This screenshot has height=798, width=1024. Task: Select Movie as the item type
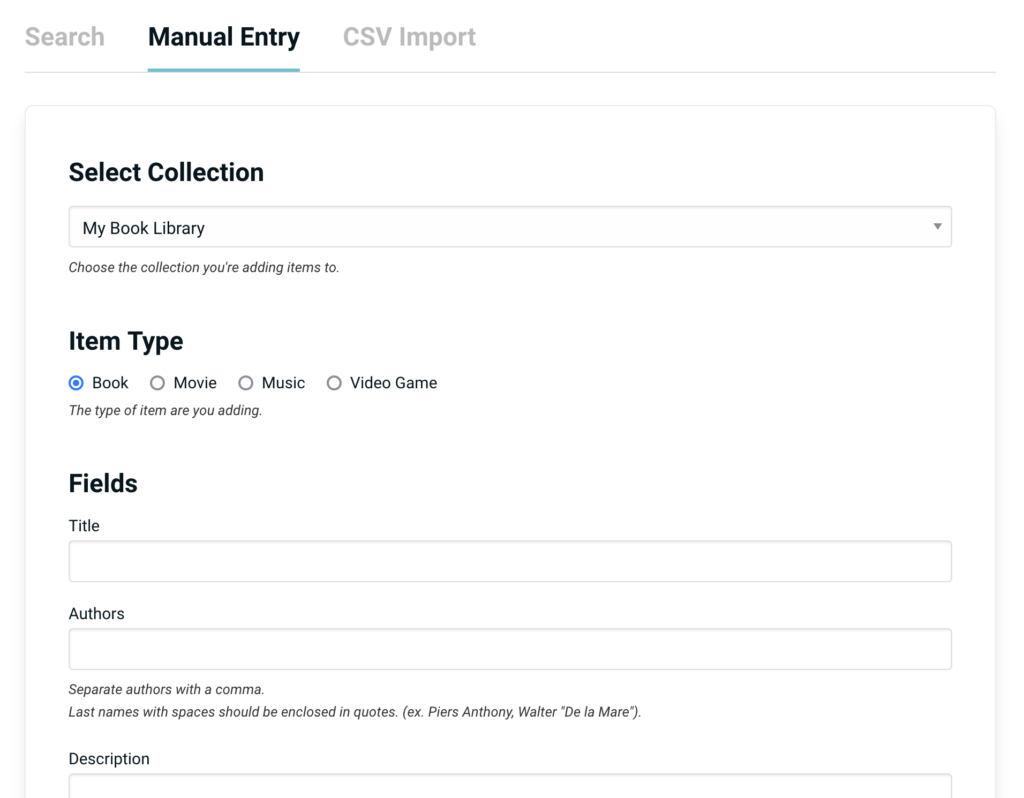point(157,383)
